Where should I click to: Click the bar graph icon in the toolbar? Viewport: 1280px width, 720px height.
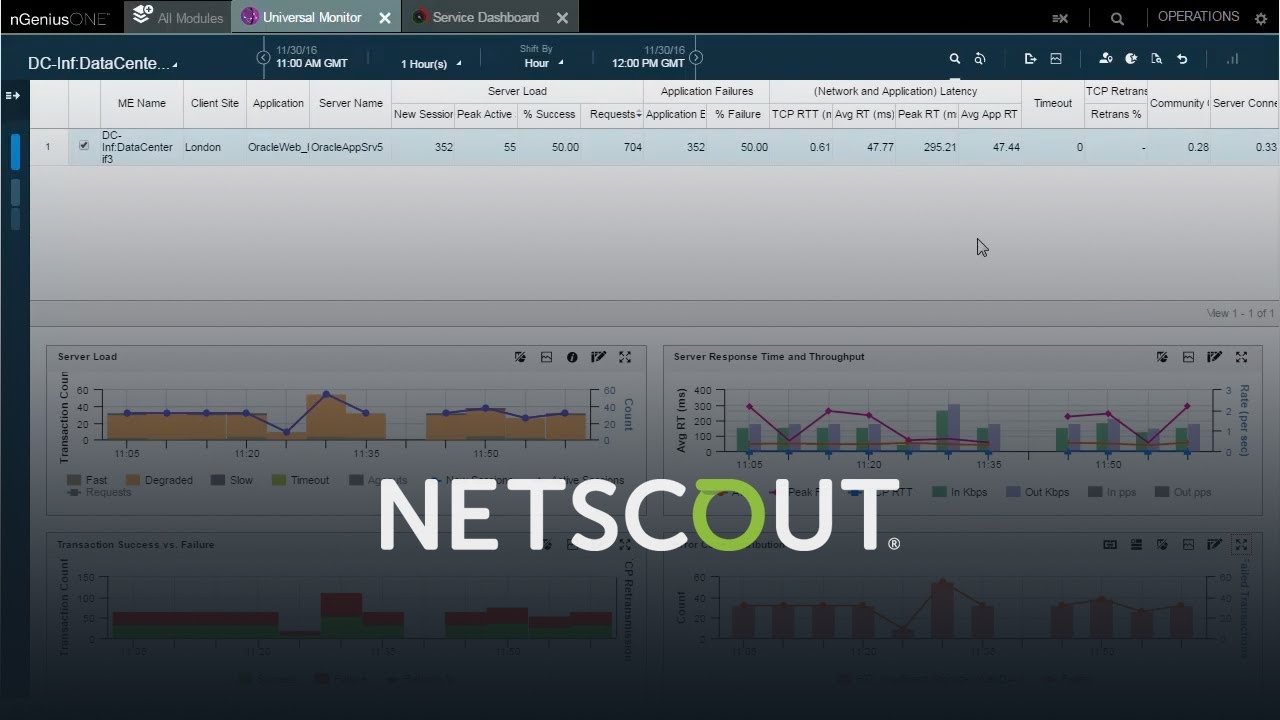1232,59
